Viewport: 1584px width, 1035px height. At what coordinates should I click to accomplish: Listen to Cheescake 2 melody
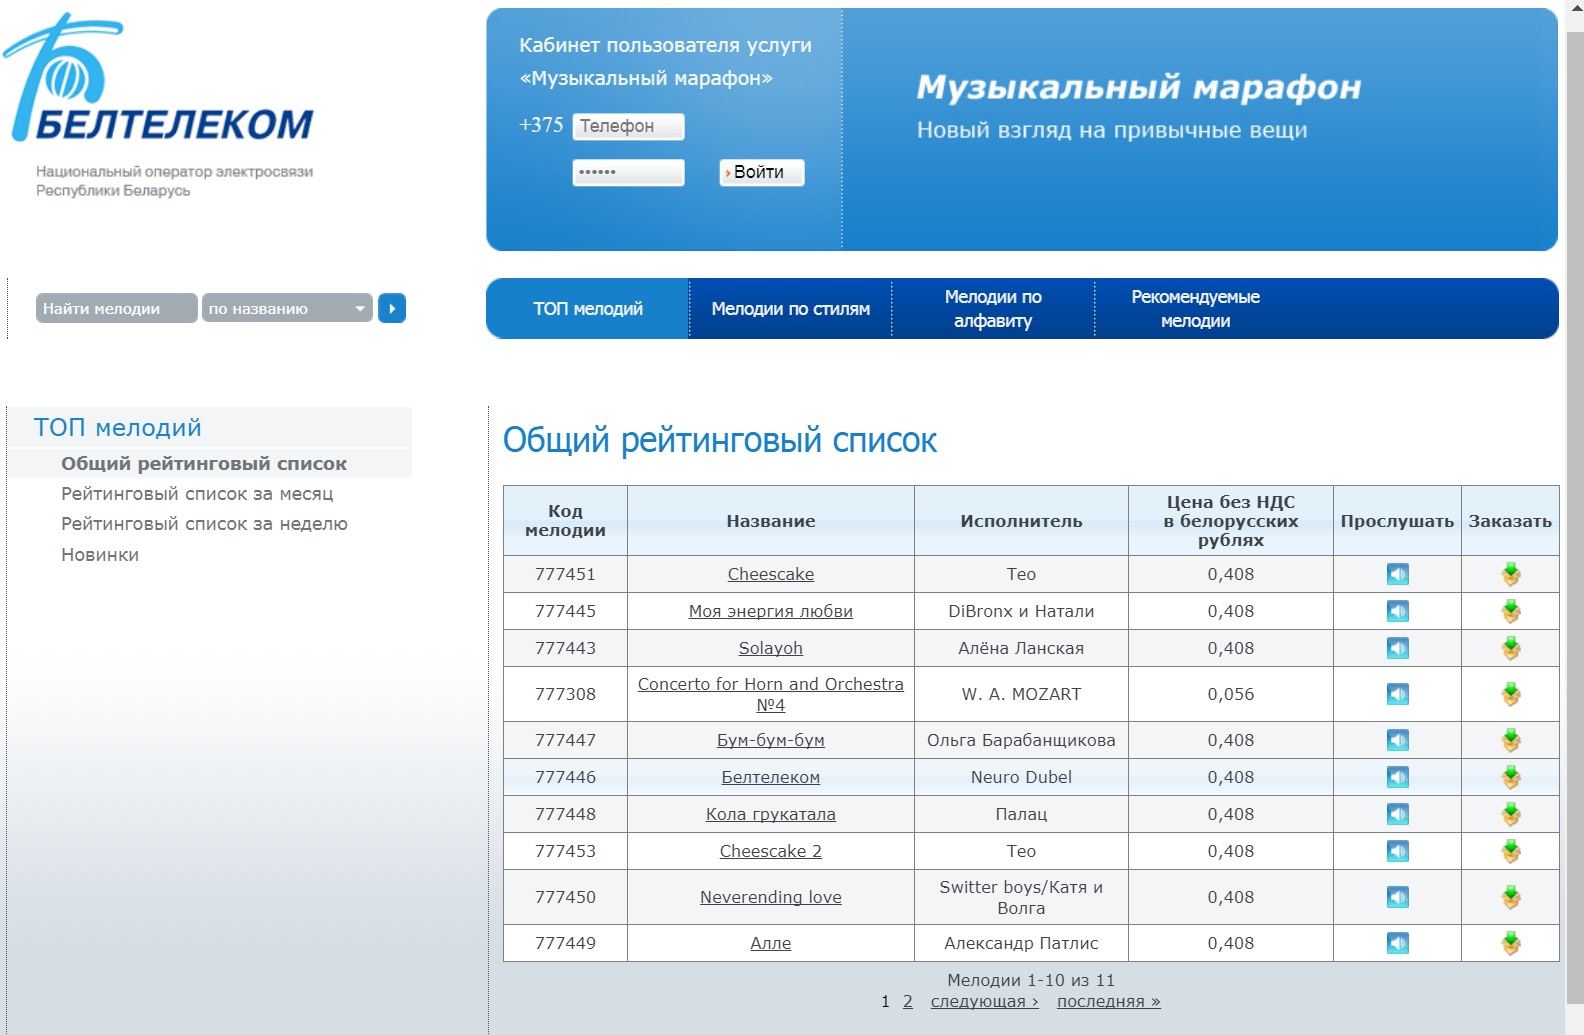(x=1397, y=851)
